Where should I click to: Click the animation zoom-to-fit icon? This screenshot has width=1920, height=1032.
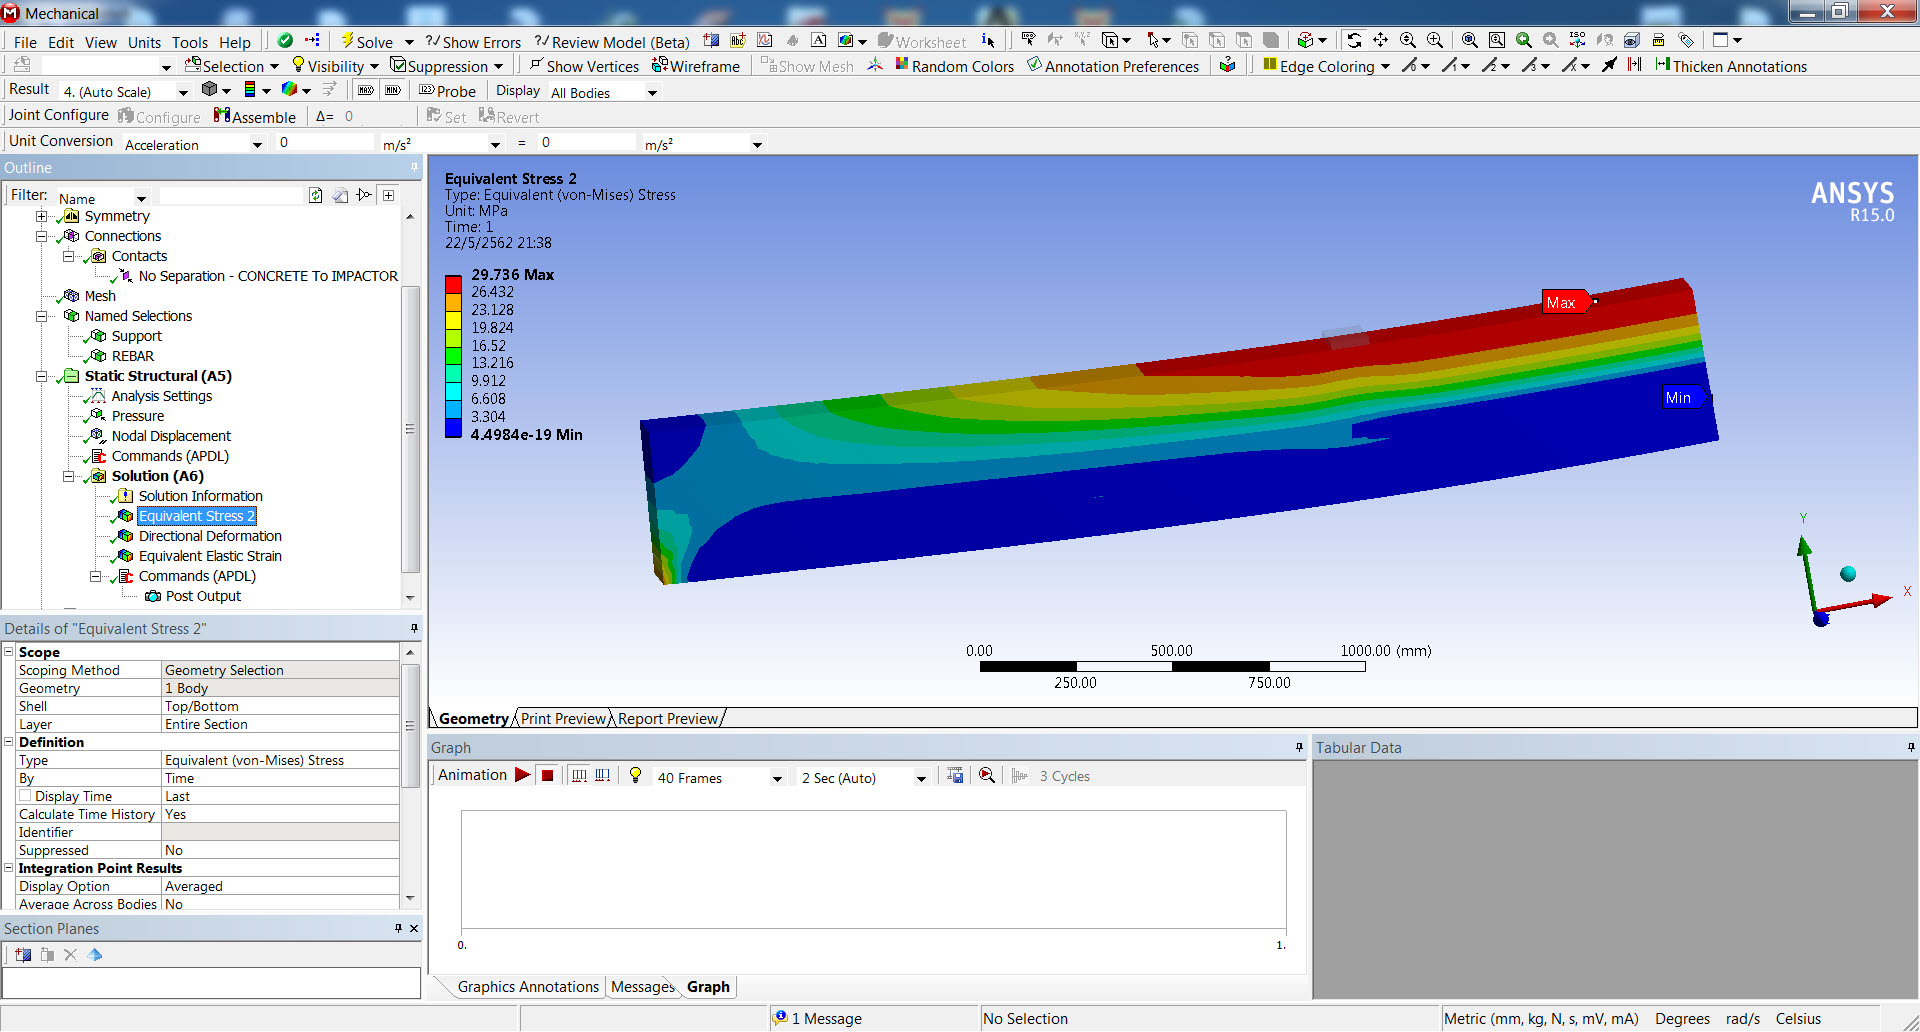tap(987, 775)
